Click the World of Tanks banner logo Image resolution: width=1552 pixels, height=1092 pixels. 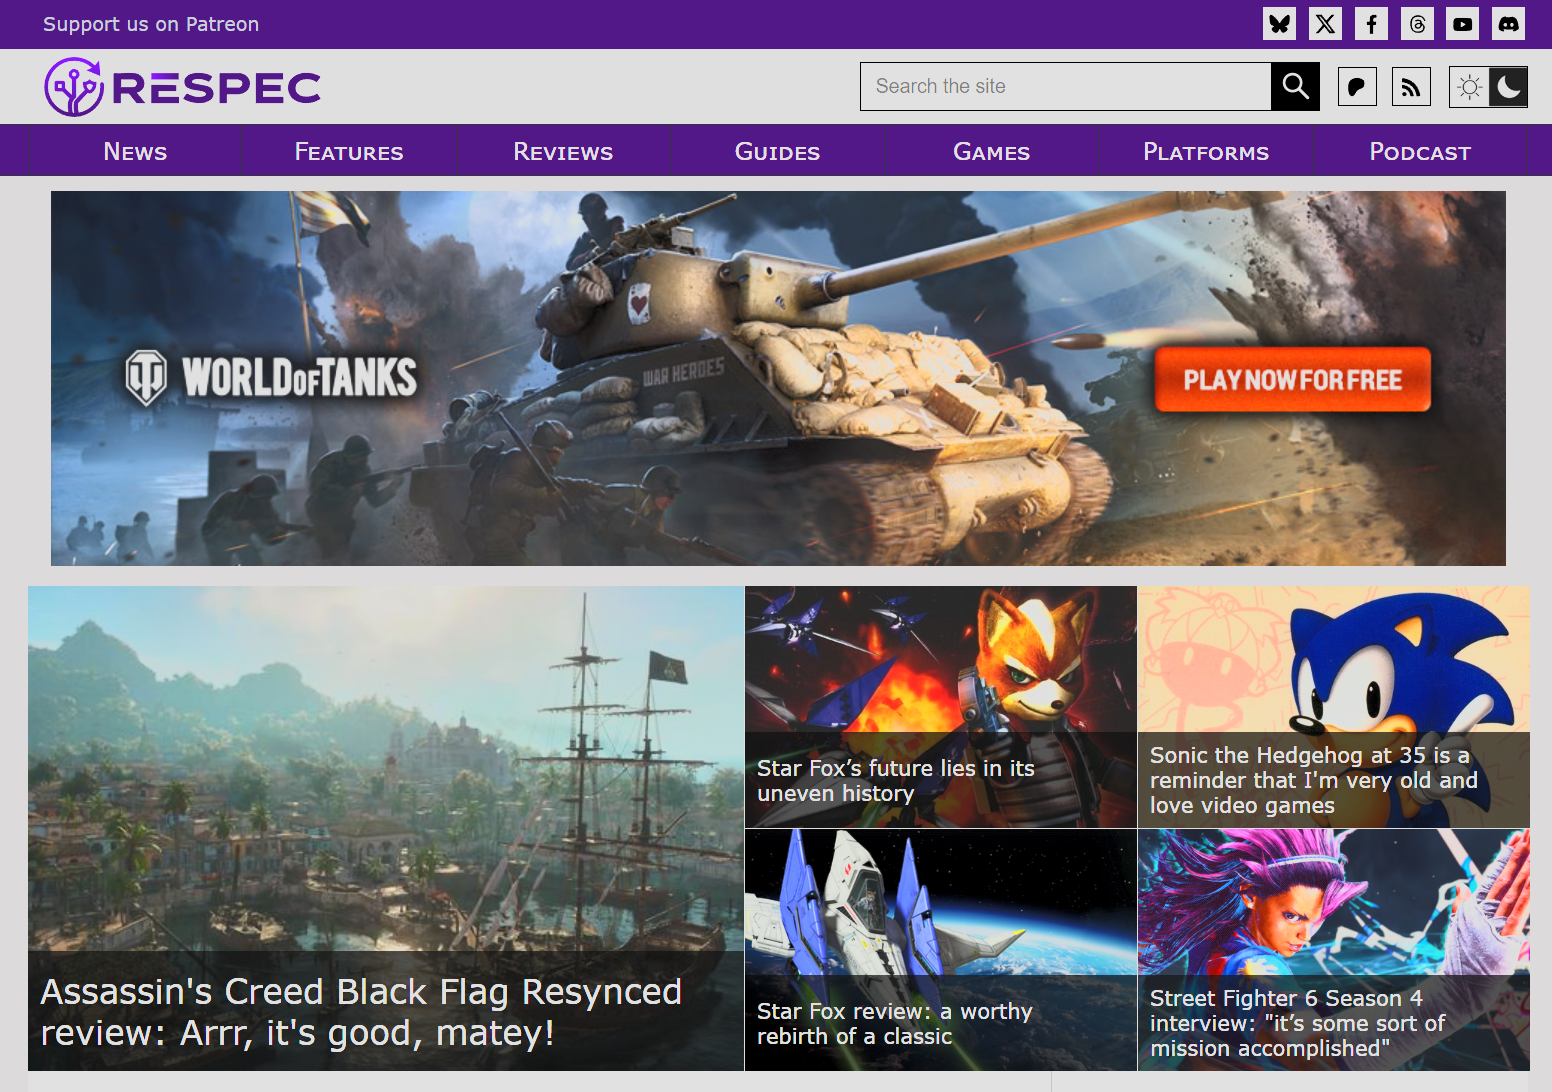point(271,377)
